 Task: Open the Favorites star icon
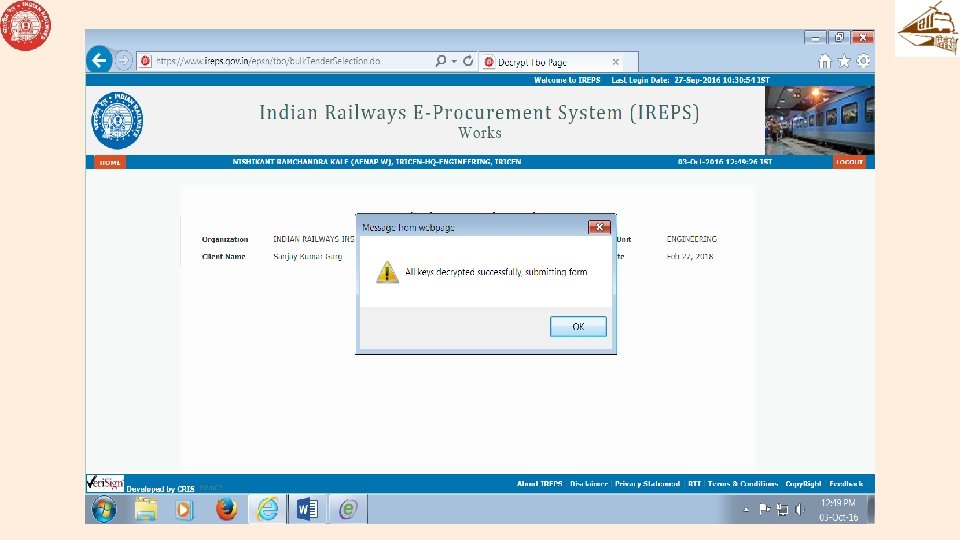coord(844,61)
